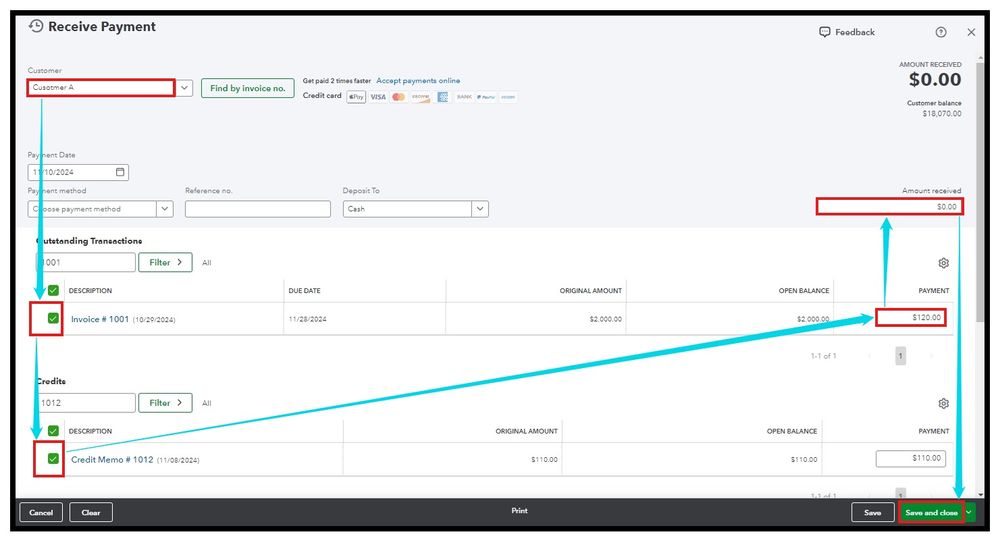The image size is (998, 547).
Task: Click DUE DATE column header
Action: pyautogui.click(x=304, y=290)
